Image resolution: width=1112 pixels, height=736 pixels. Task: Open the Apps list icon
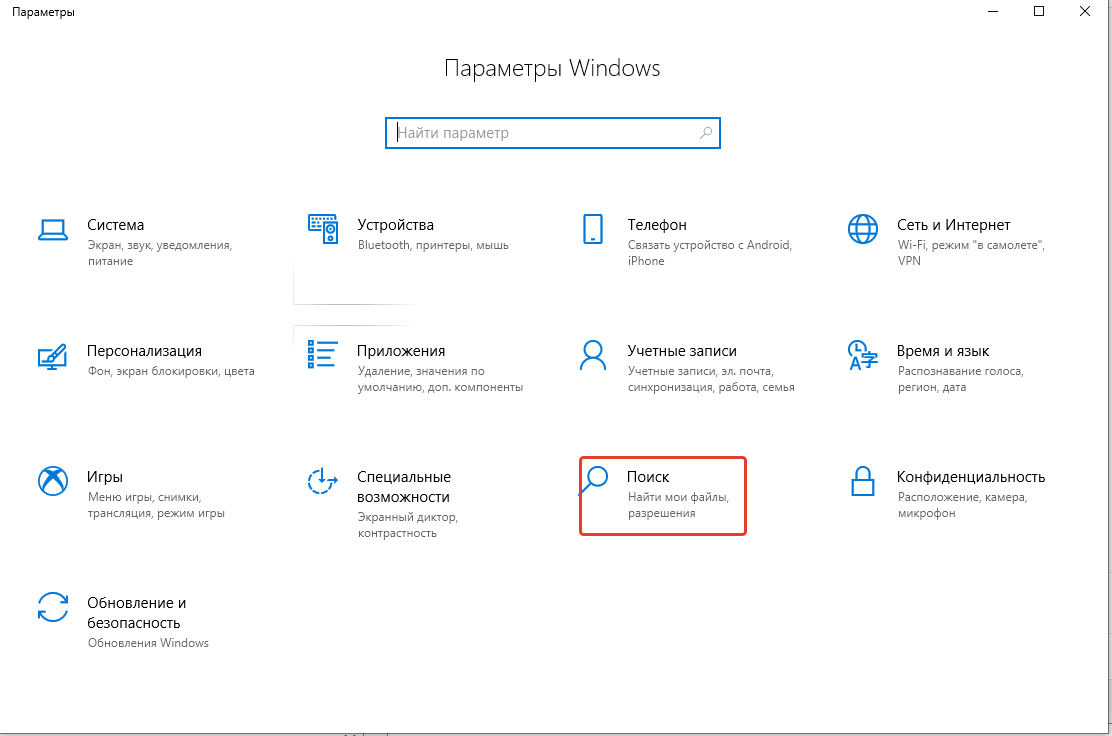click(x=323, y=355)
